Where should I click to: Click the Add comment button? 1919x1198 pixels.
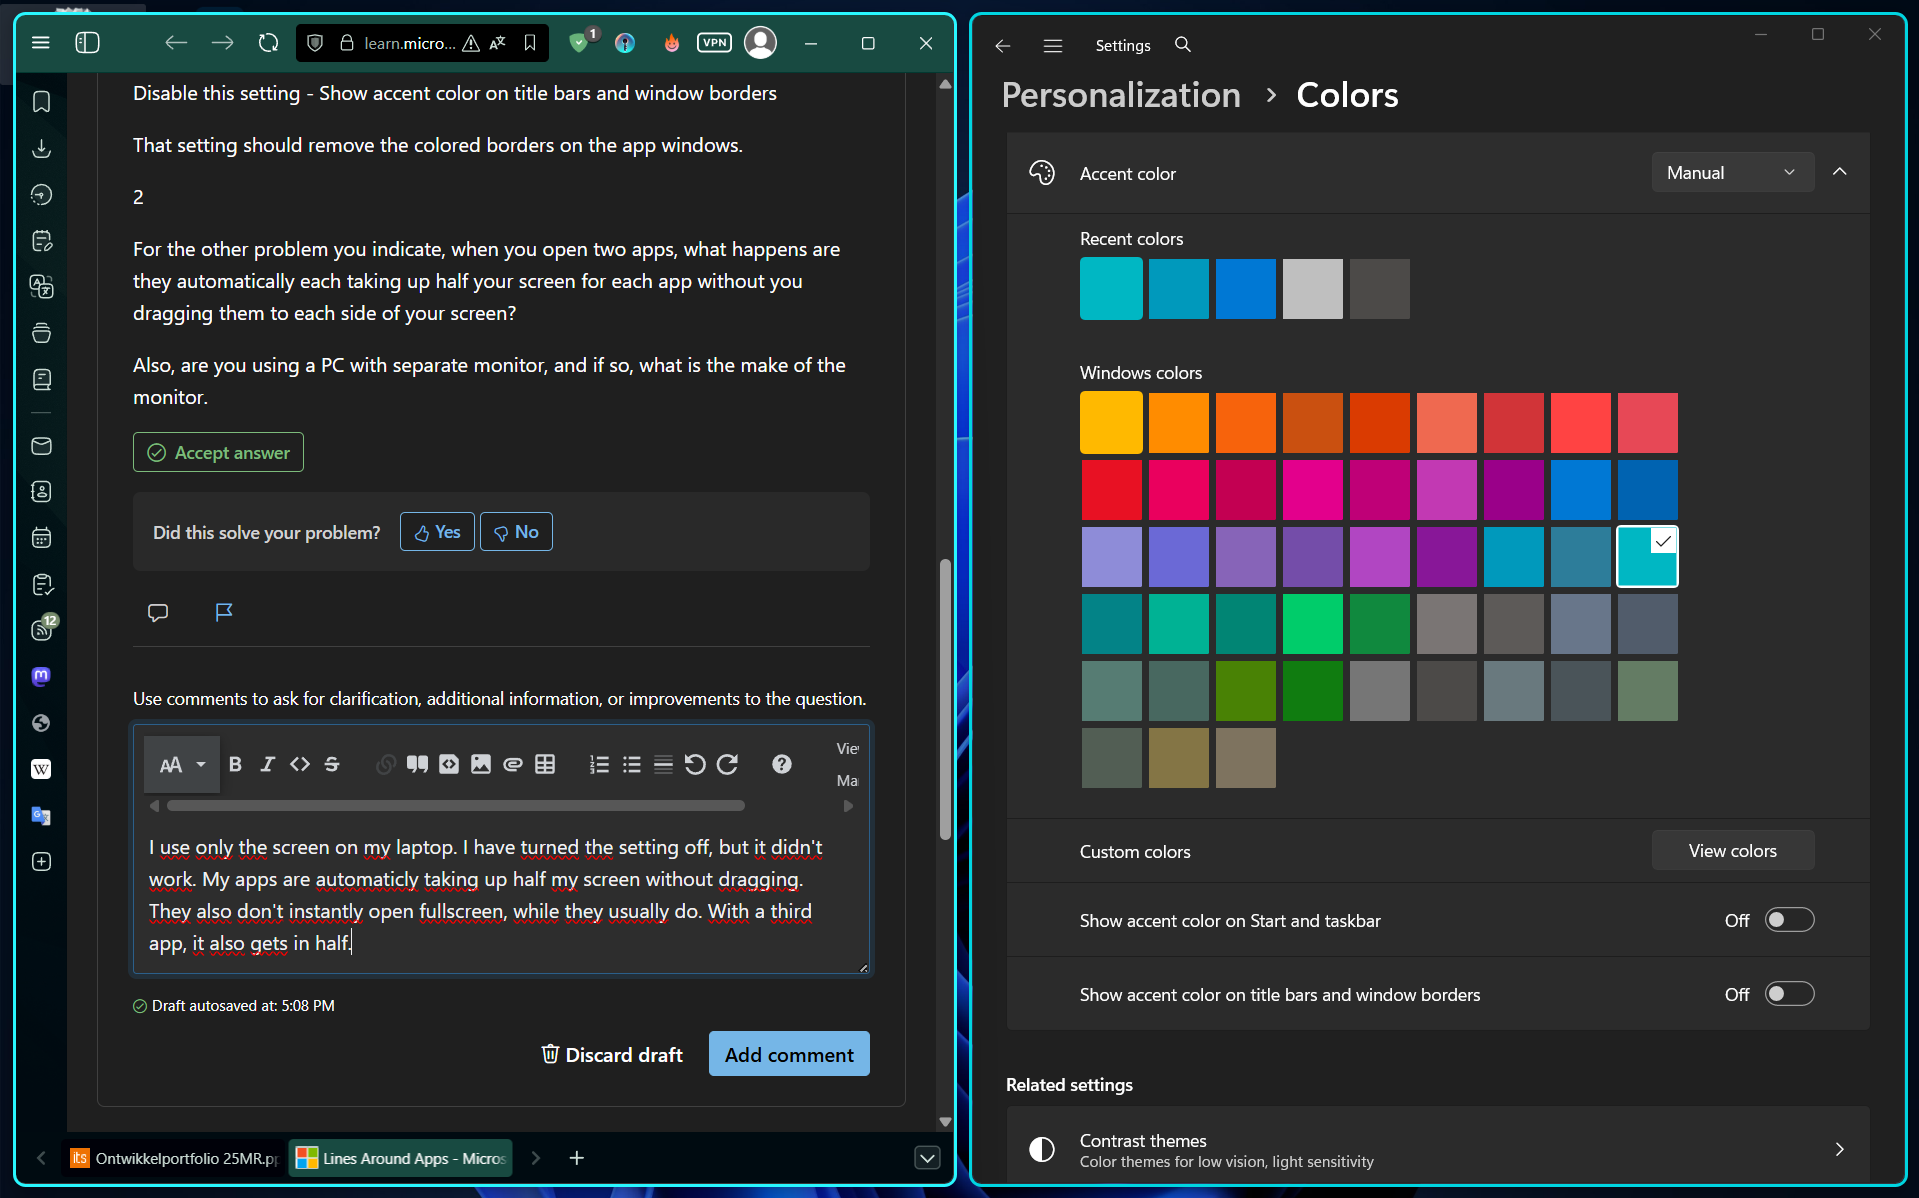[789, 1054]
